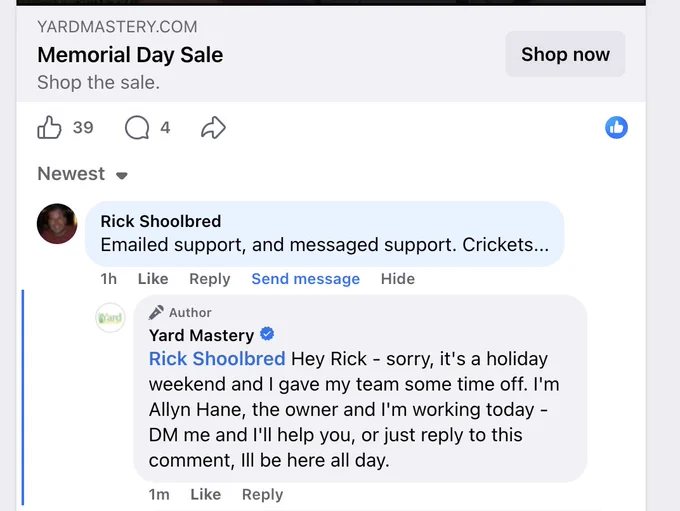Viewport: 680px width, 511px height.
Task: Open the Yard Mastery author name
Action: point(201,335)
